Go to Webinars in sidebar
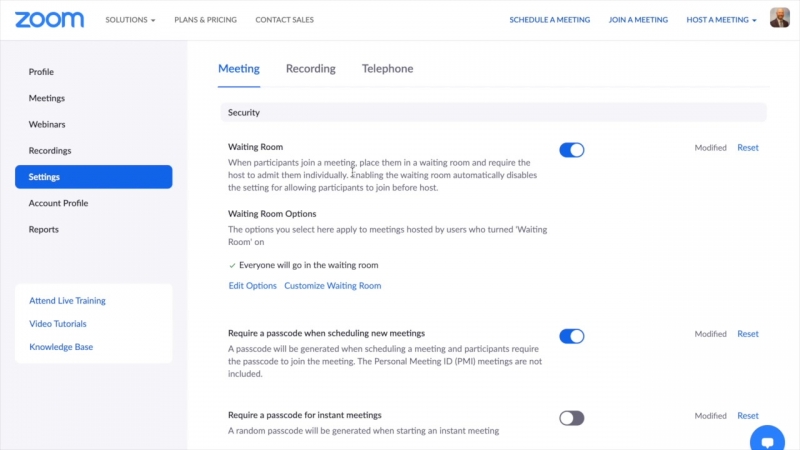 (x=47, y=124)
